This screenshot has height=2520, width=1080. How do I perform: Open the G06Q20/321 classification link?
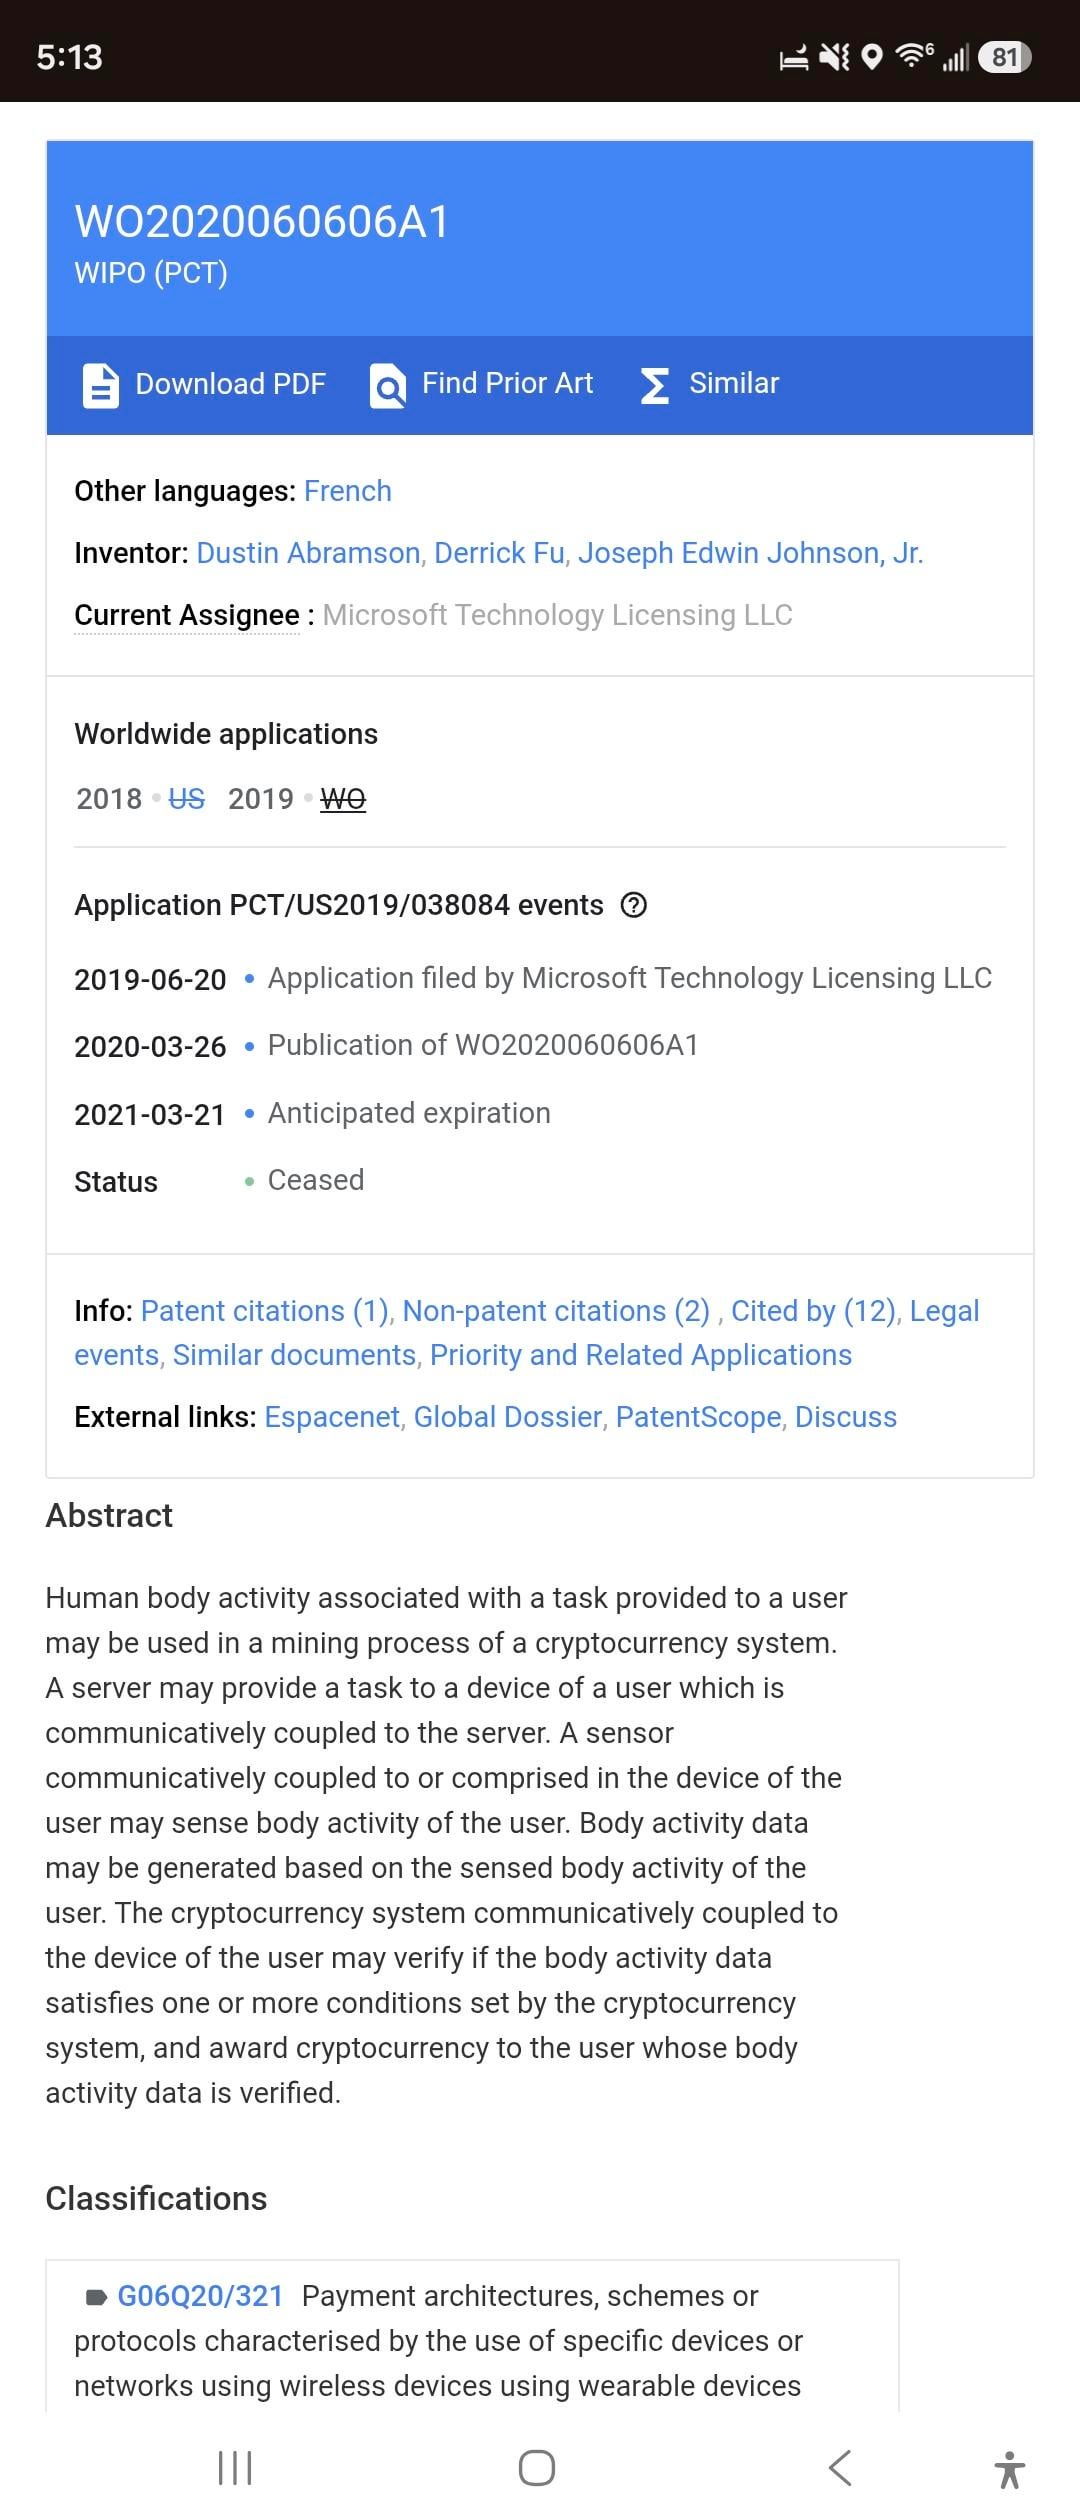[x=200, y=2296]
